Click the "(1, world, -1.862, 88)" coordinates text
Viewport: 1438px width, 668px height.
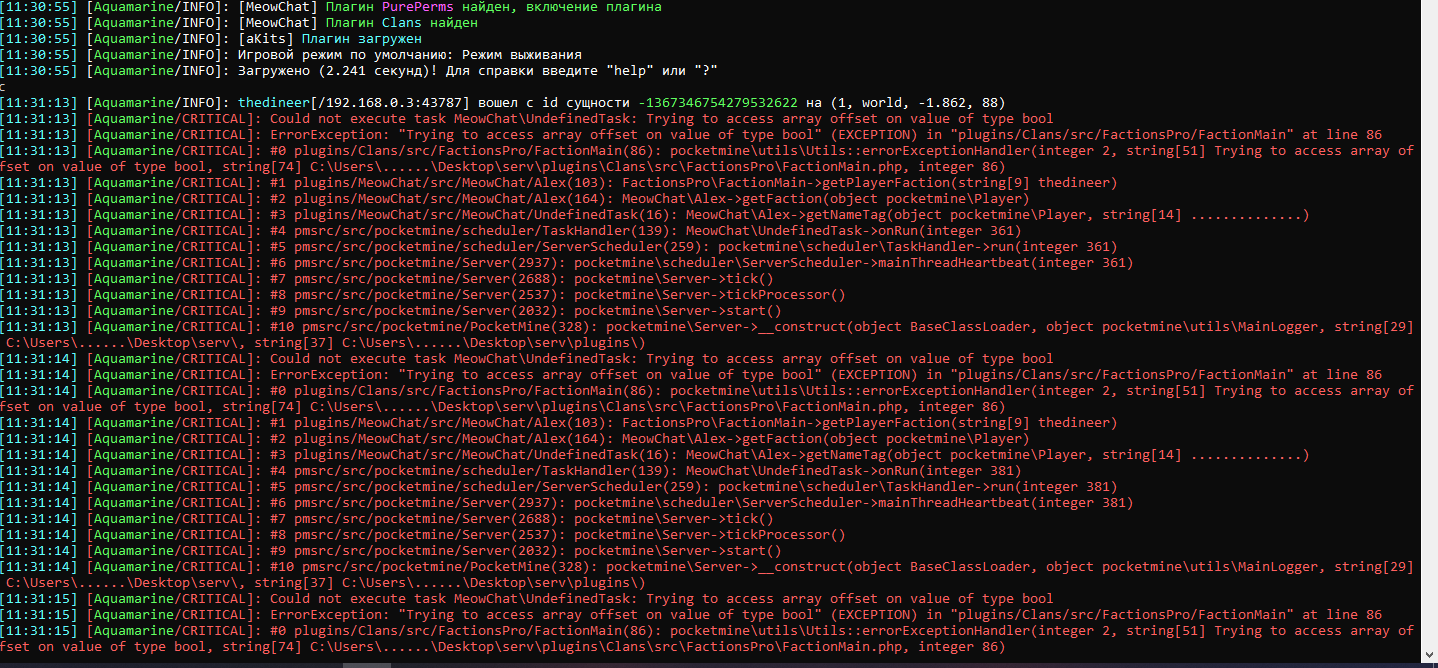pyautogui.click(x=918, y=103)
